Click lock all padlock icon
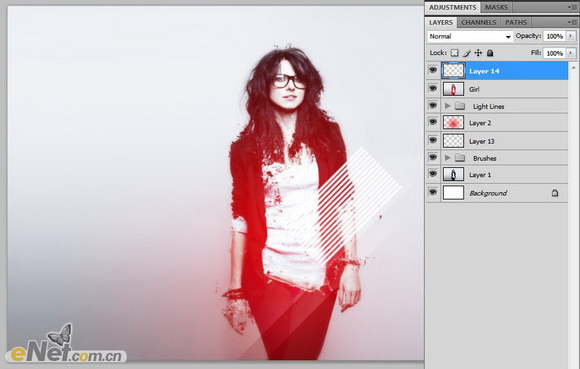This screenshot has height=369, width=580. tap(490, 53)
